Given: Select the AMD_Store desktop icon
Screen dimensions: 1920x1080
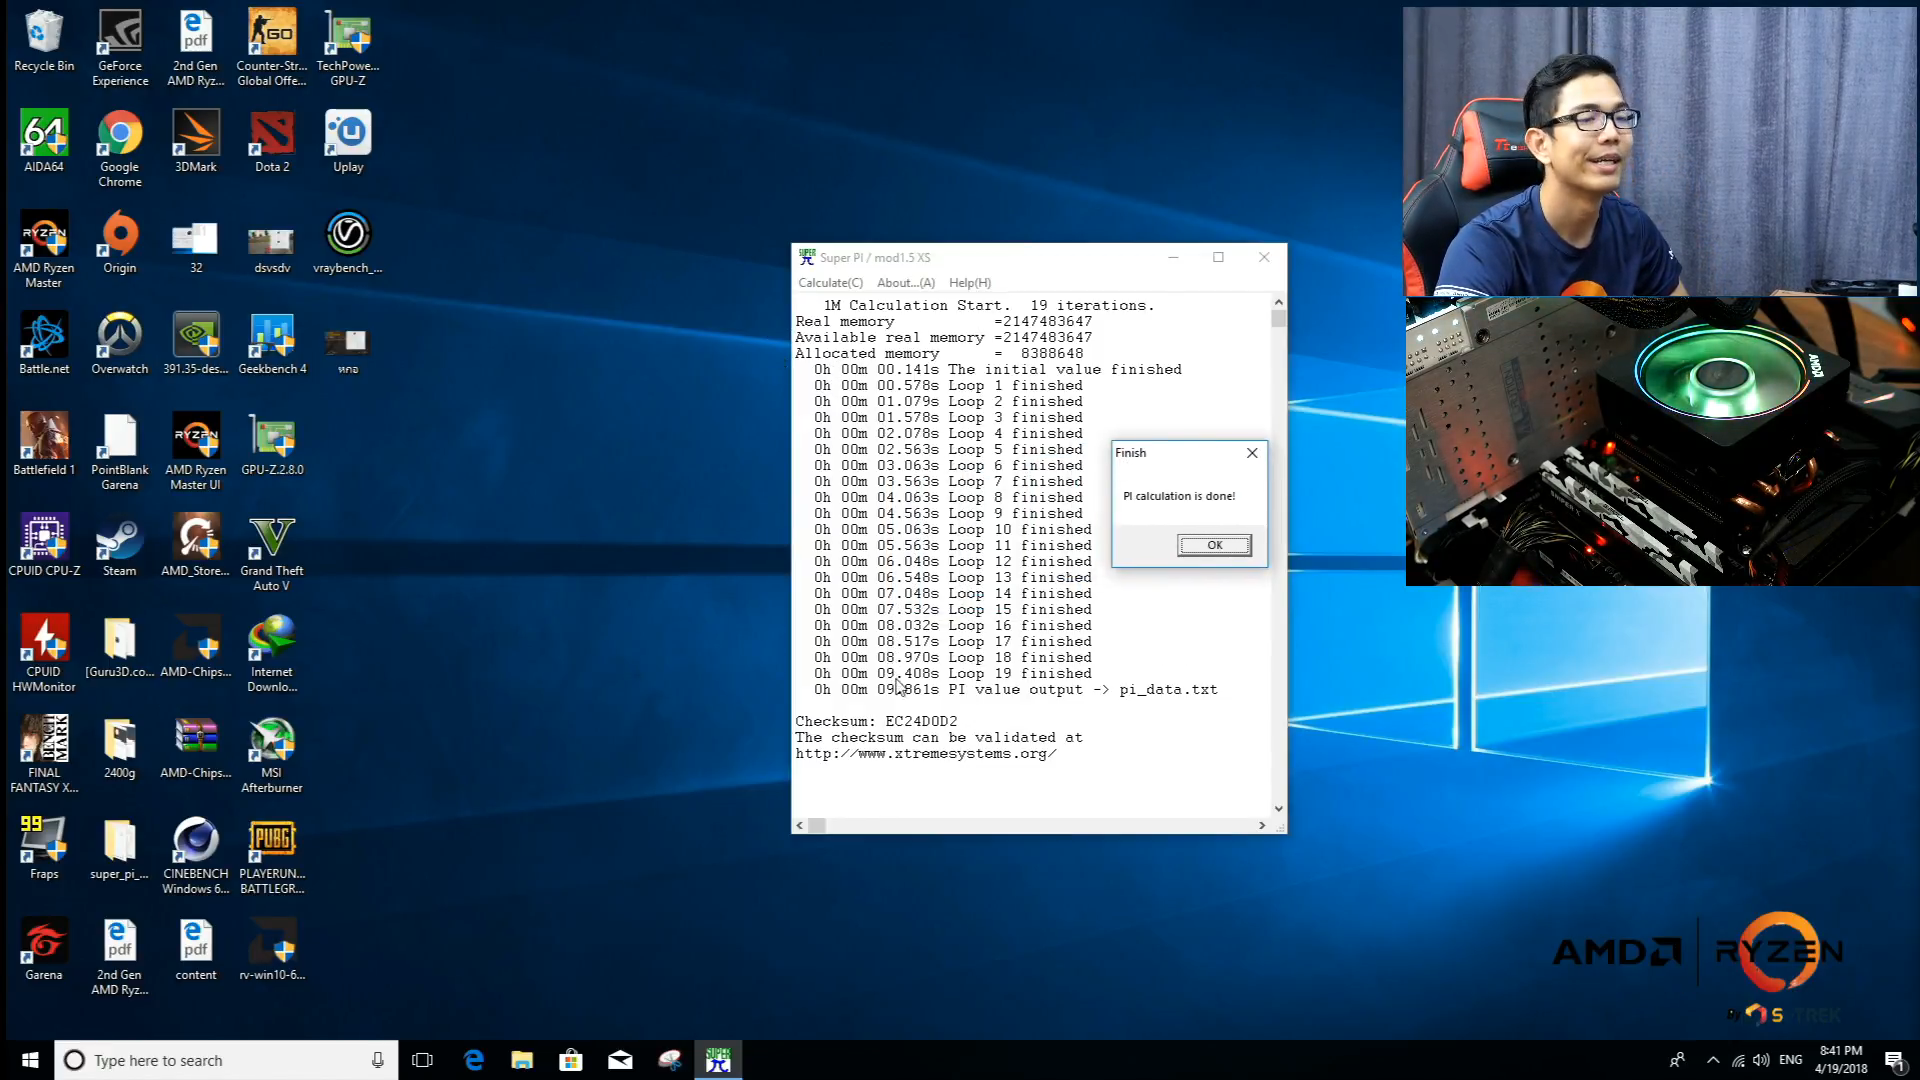Looking at the screenshot, I should [x=196, y=546].
